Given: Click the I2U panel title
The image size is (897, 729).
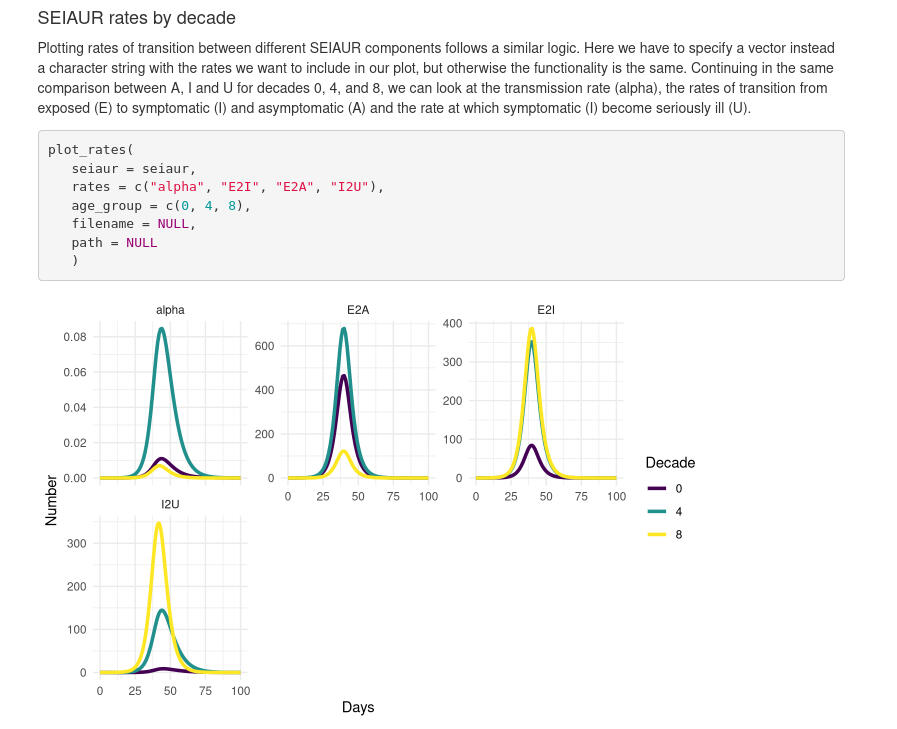Looking at the screenshot, I should pyautogui.click(x=170, y=504).
